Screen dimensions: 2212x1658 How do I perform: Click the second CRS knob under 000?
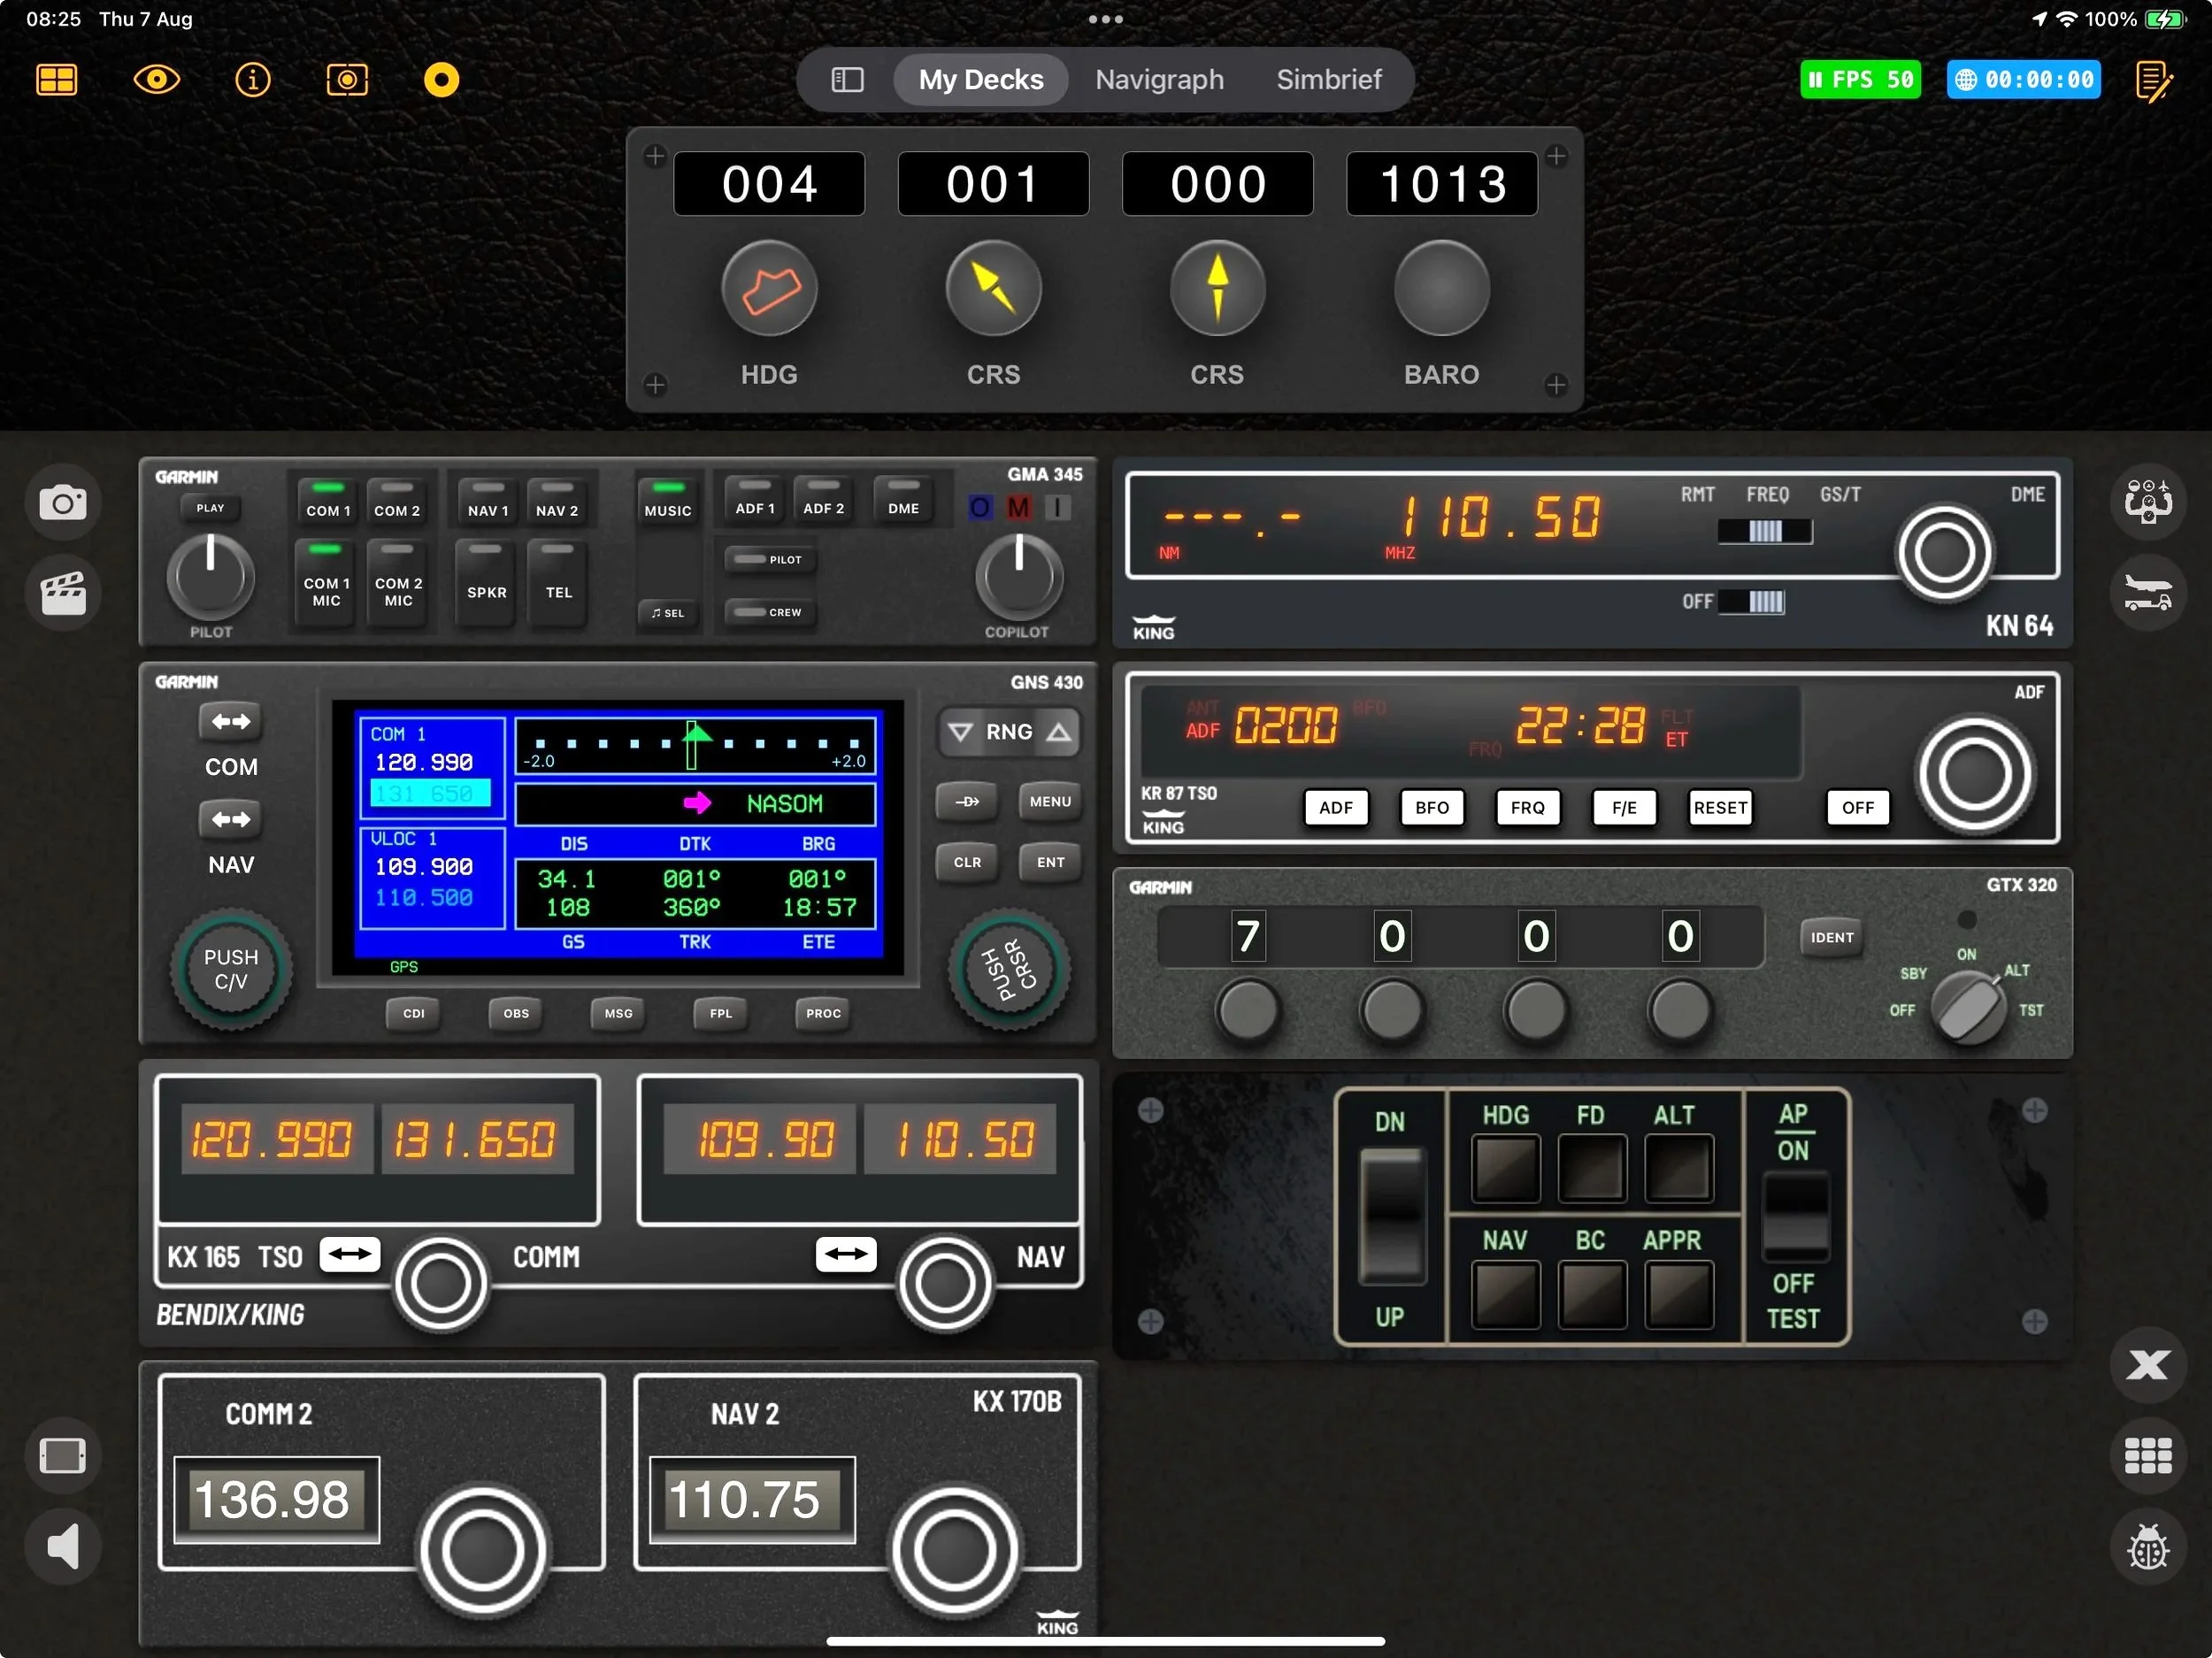coord(1217,290)
